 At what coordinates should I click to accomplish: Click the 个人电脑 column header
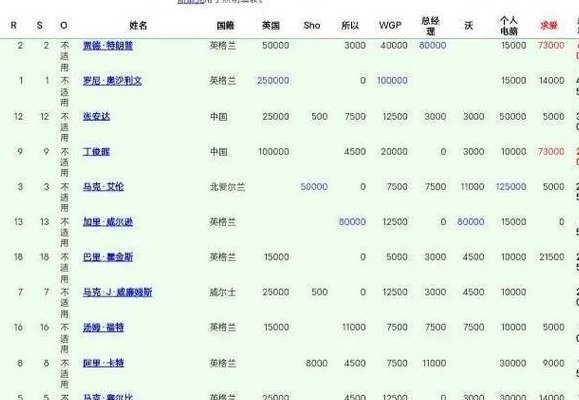pyautogui.click(x=509, y=26)
